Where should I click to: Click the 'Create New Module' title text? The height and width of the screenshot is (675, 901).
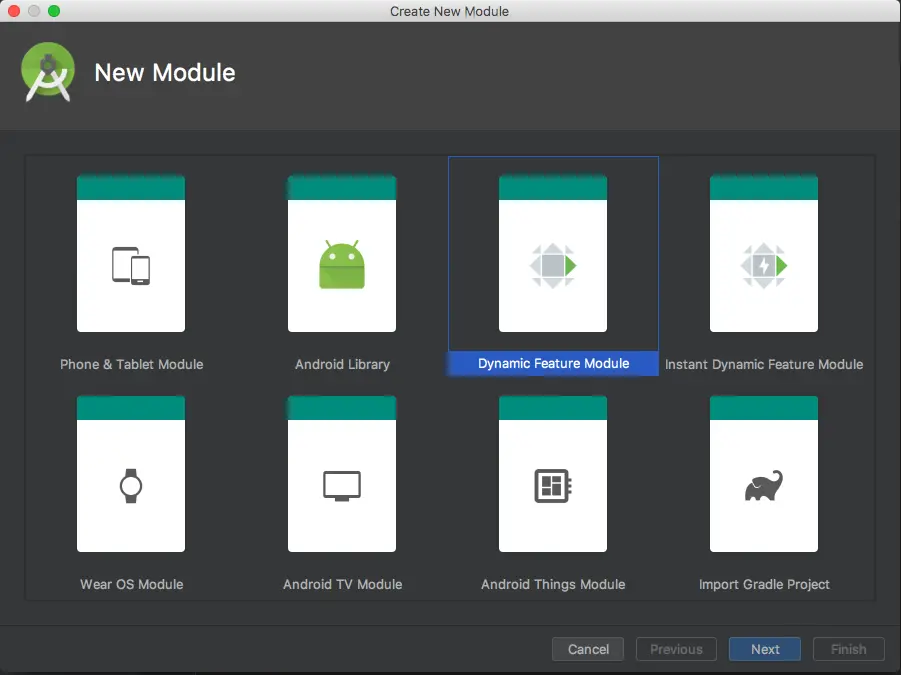coord(449,11)
